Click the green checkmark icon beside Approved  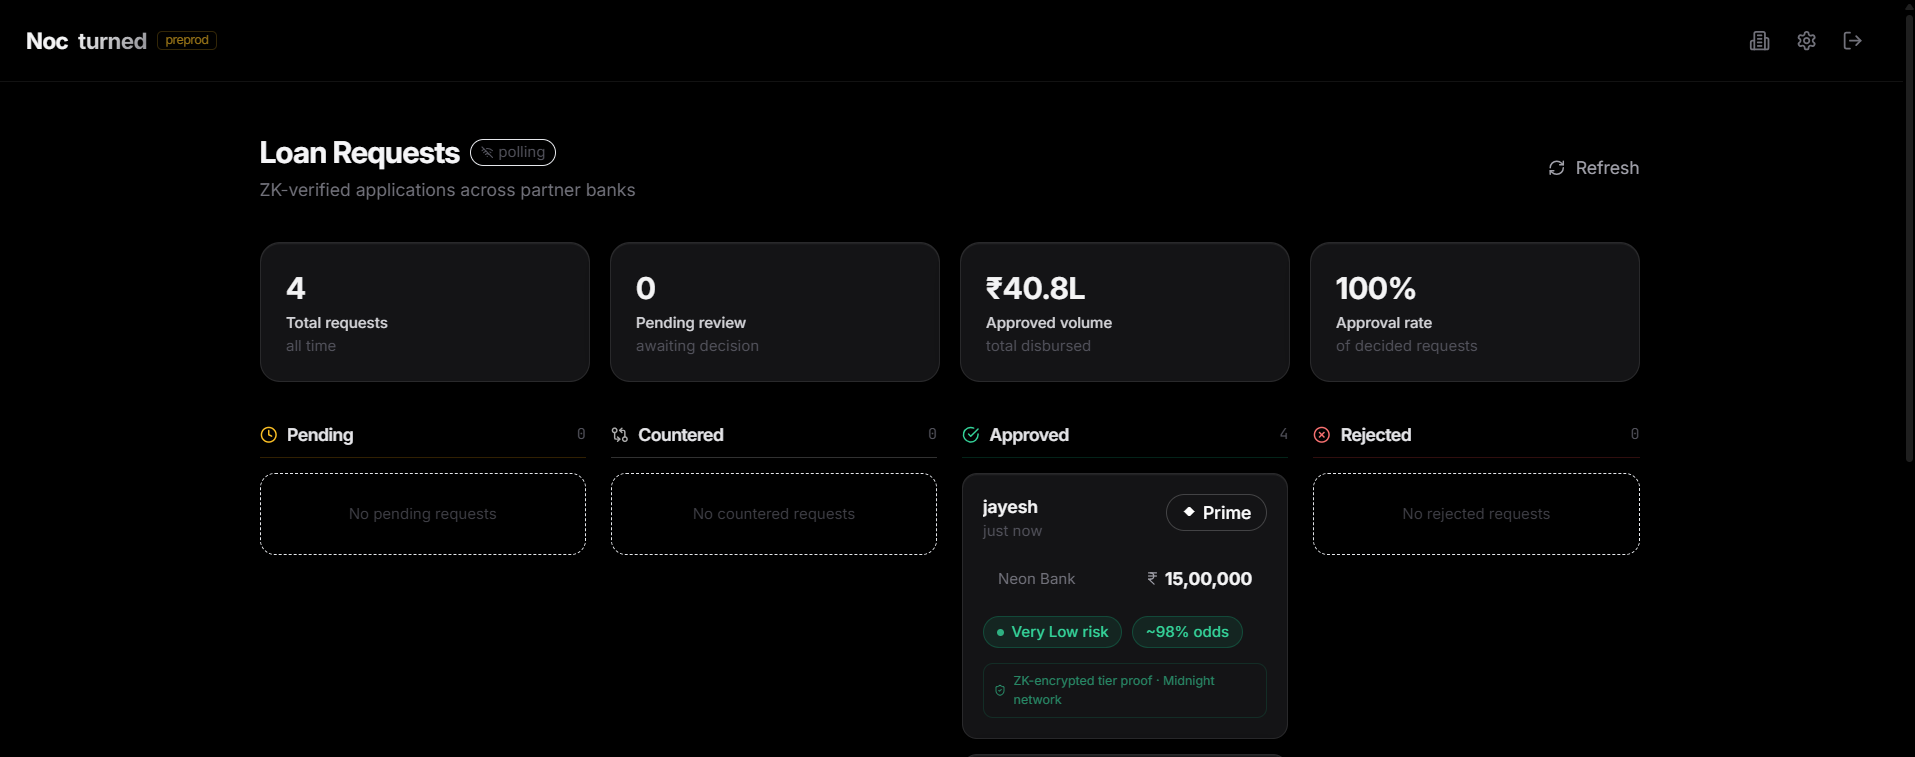971,435
